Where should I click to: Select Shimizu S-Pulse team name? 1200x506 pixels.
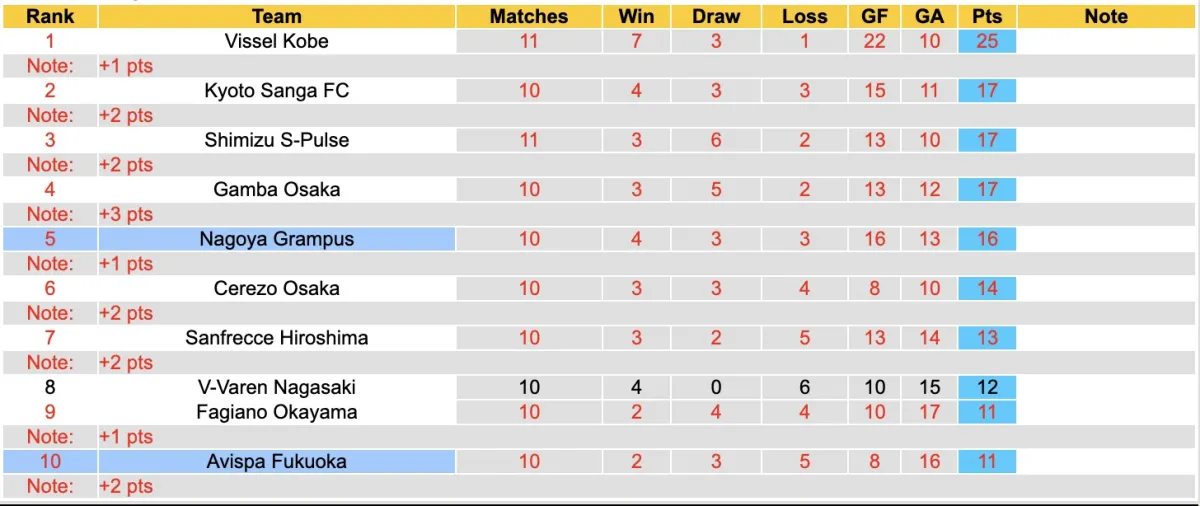[277, 140]
